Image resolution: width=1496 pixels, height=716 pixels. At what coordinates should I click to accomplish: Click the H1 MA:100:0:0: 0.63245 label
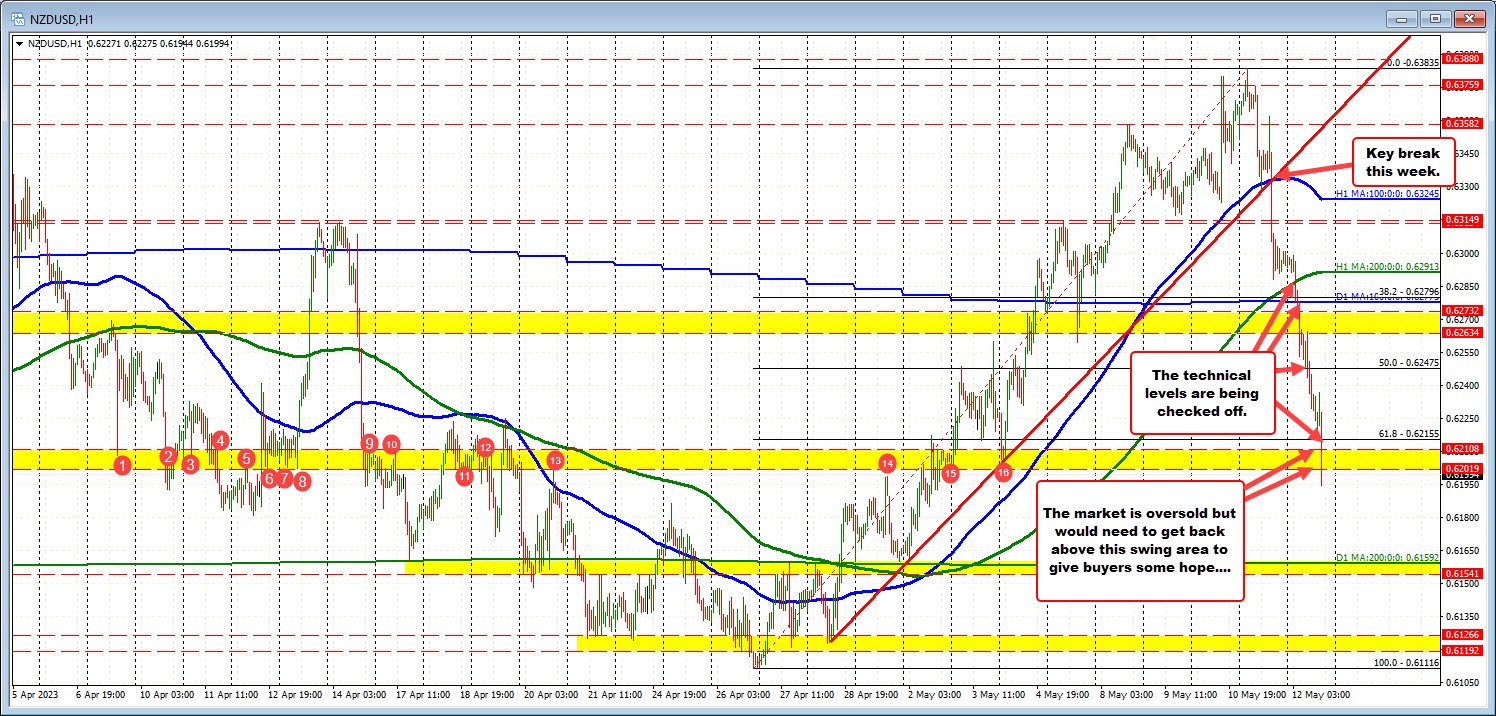[x=1388, y=193]
